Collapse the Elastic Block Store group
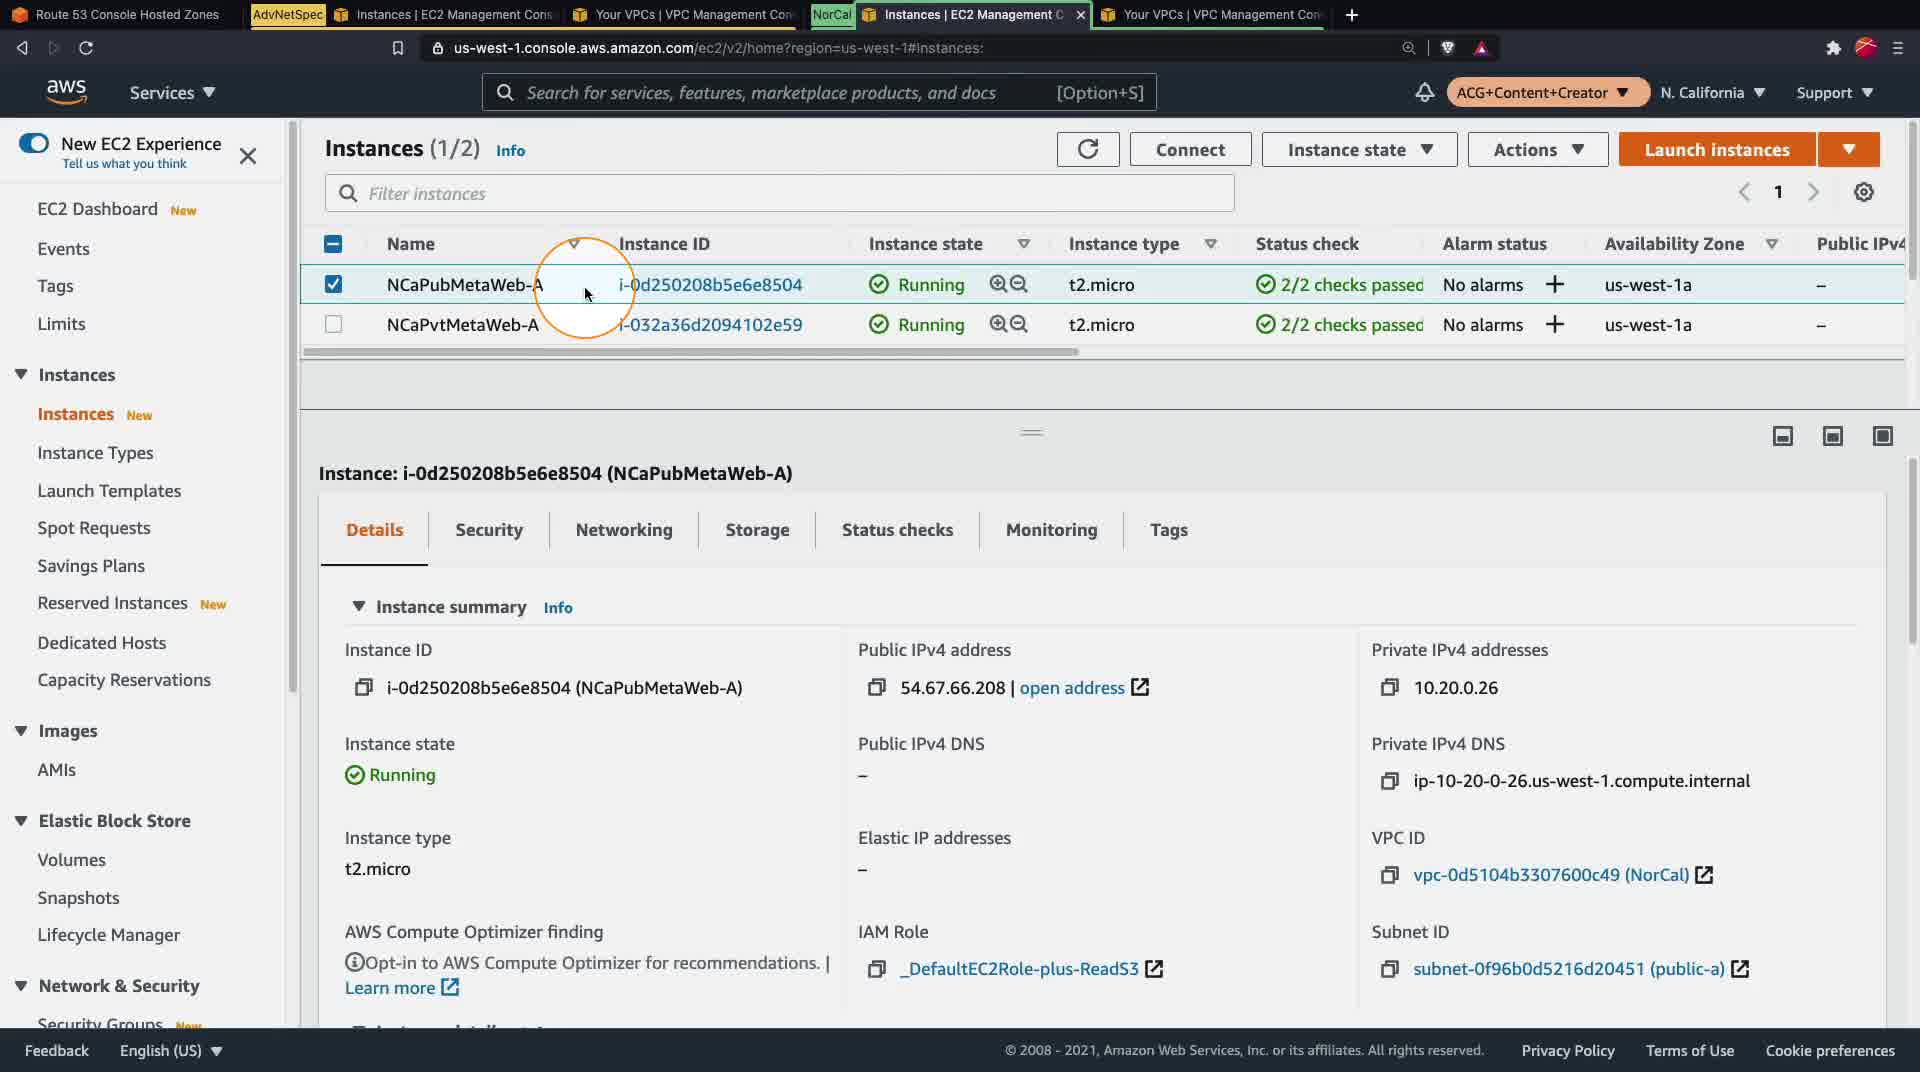1920x1072 pixels. click(x=21, y=820)
